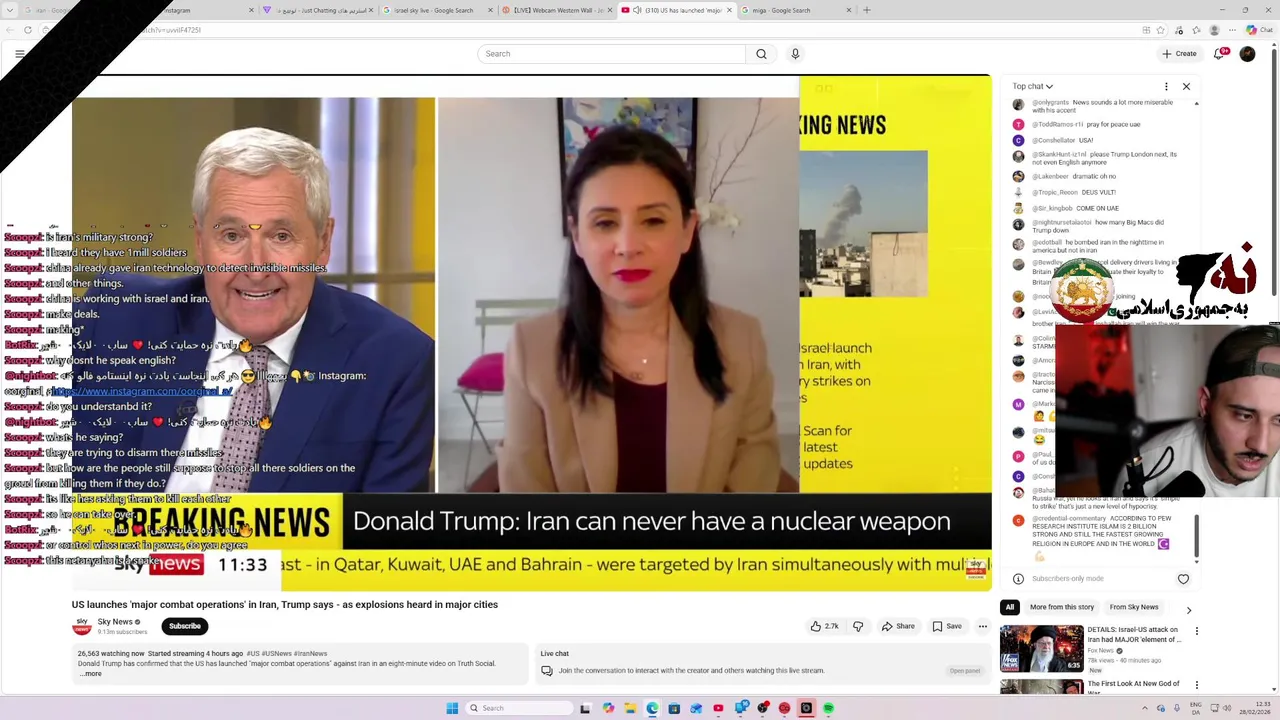The height and width of the screenshot is (720, 1280).
Task: Start voice search with the microphone
Action: (795, 54)
